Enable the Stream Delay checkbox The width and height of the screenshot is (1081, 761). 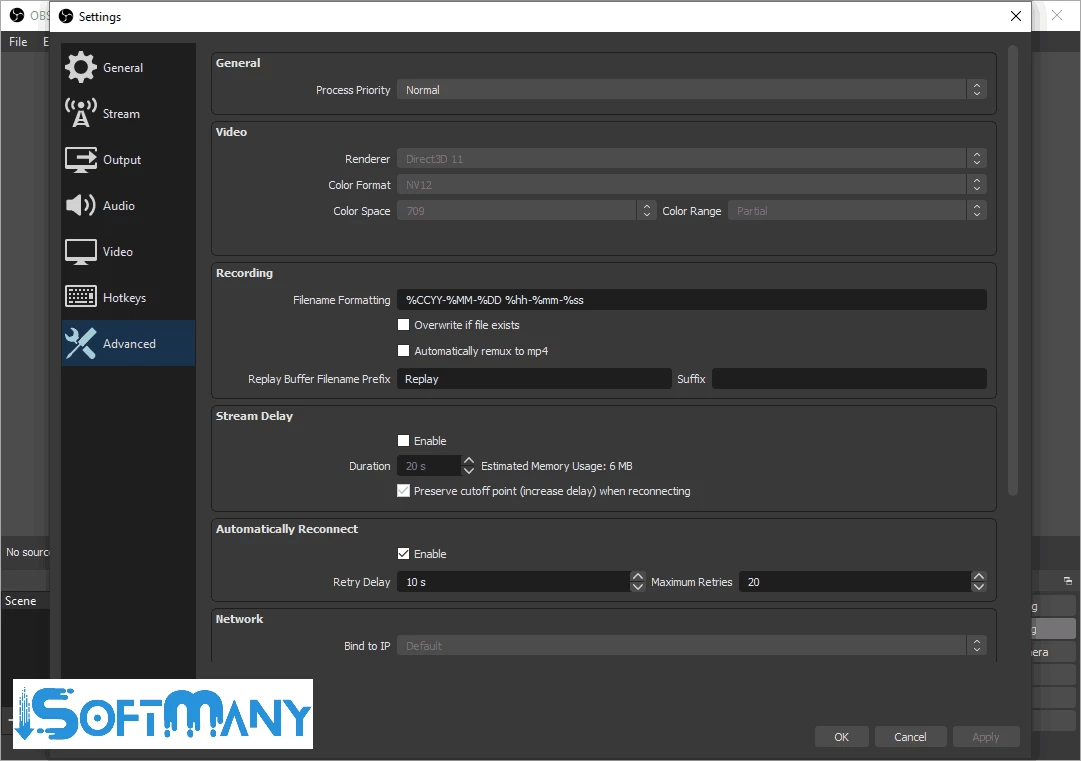(x=404, y=441)
